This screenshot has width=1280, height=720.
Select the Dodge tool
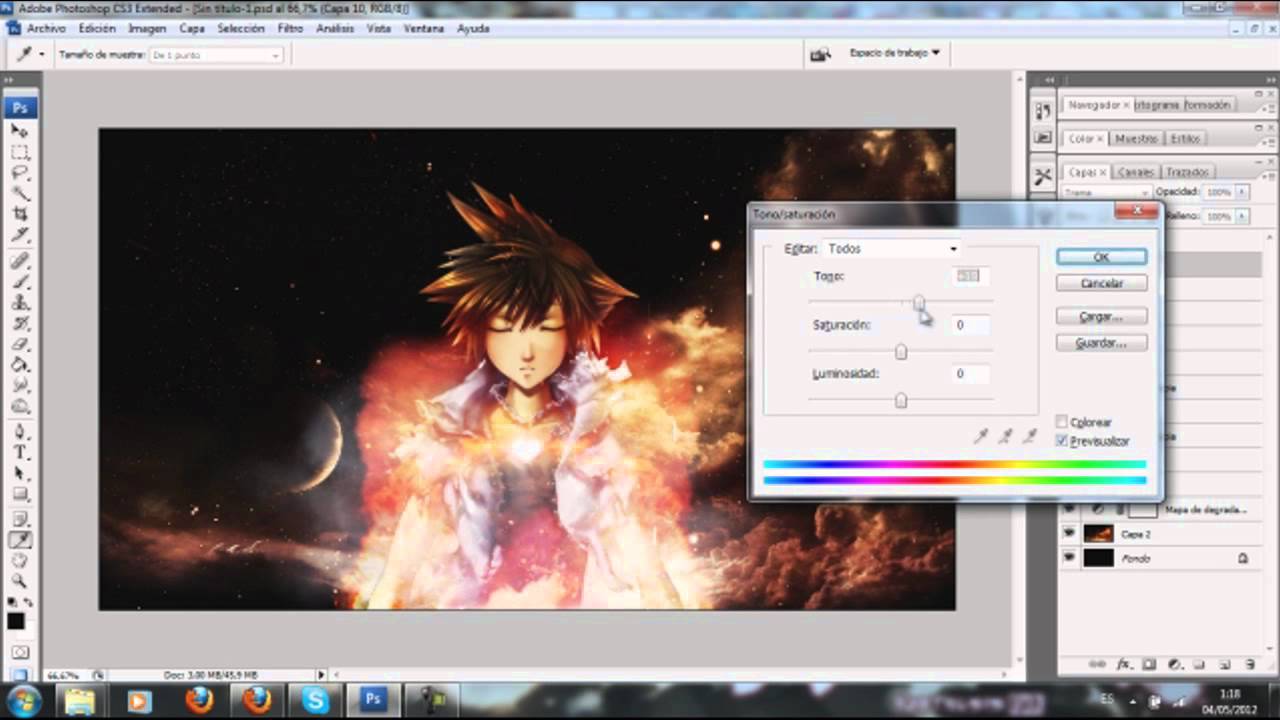click(20, 405)
